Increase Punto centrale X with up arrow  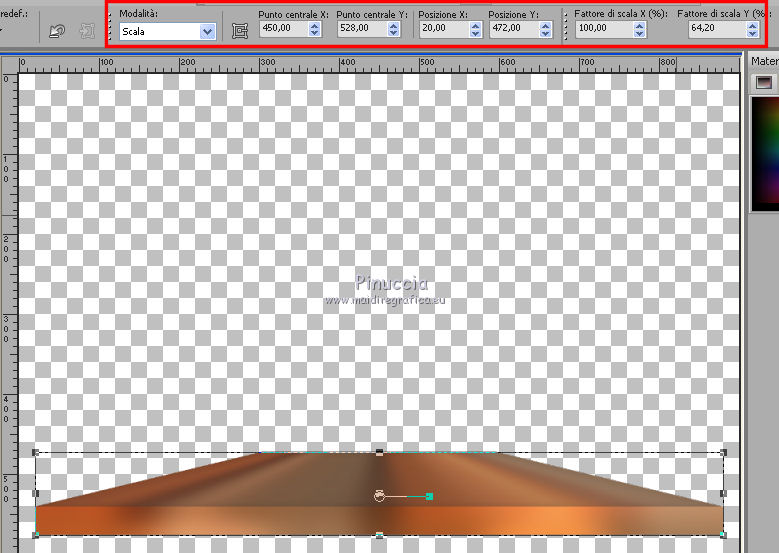tap(314, 25)
